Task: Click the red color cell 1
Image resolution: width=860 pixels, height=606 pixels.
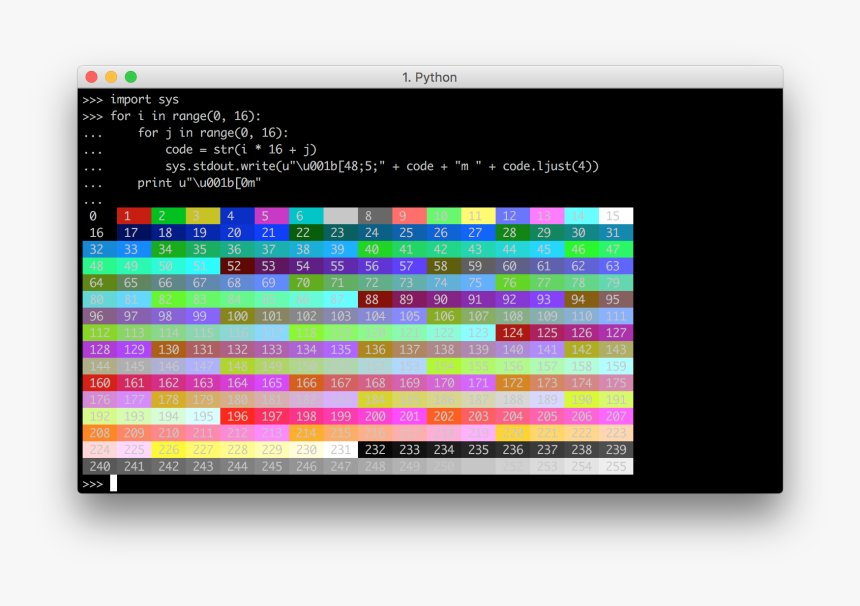Action: click(x=134, y=216)
